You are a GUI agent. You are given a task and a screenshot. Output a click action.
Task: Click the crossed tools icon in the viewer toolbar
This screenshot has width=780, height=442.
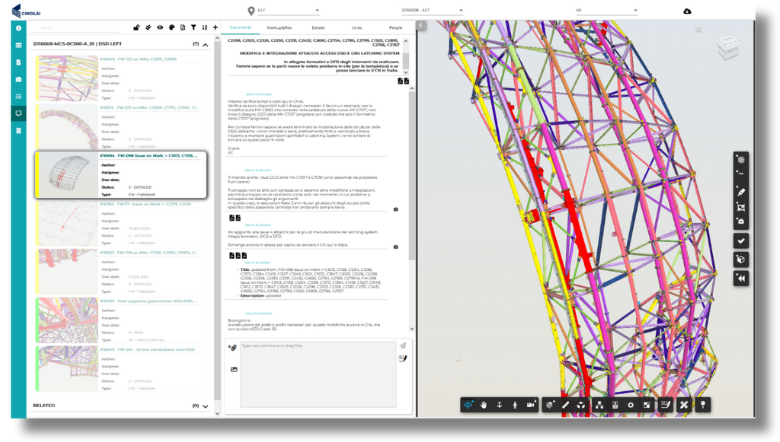(684, 405)
